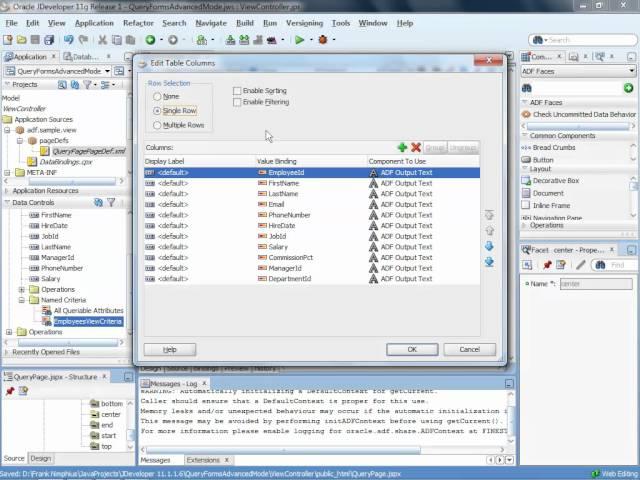Viewport: 640px width, 480px height.
Task: Switch to the Design tab in Structure panel
Action: coord(41,458)
